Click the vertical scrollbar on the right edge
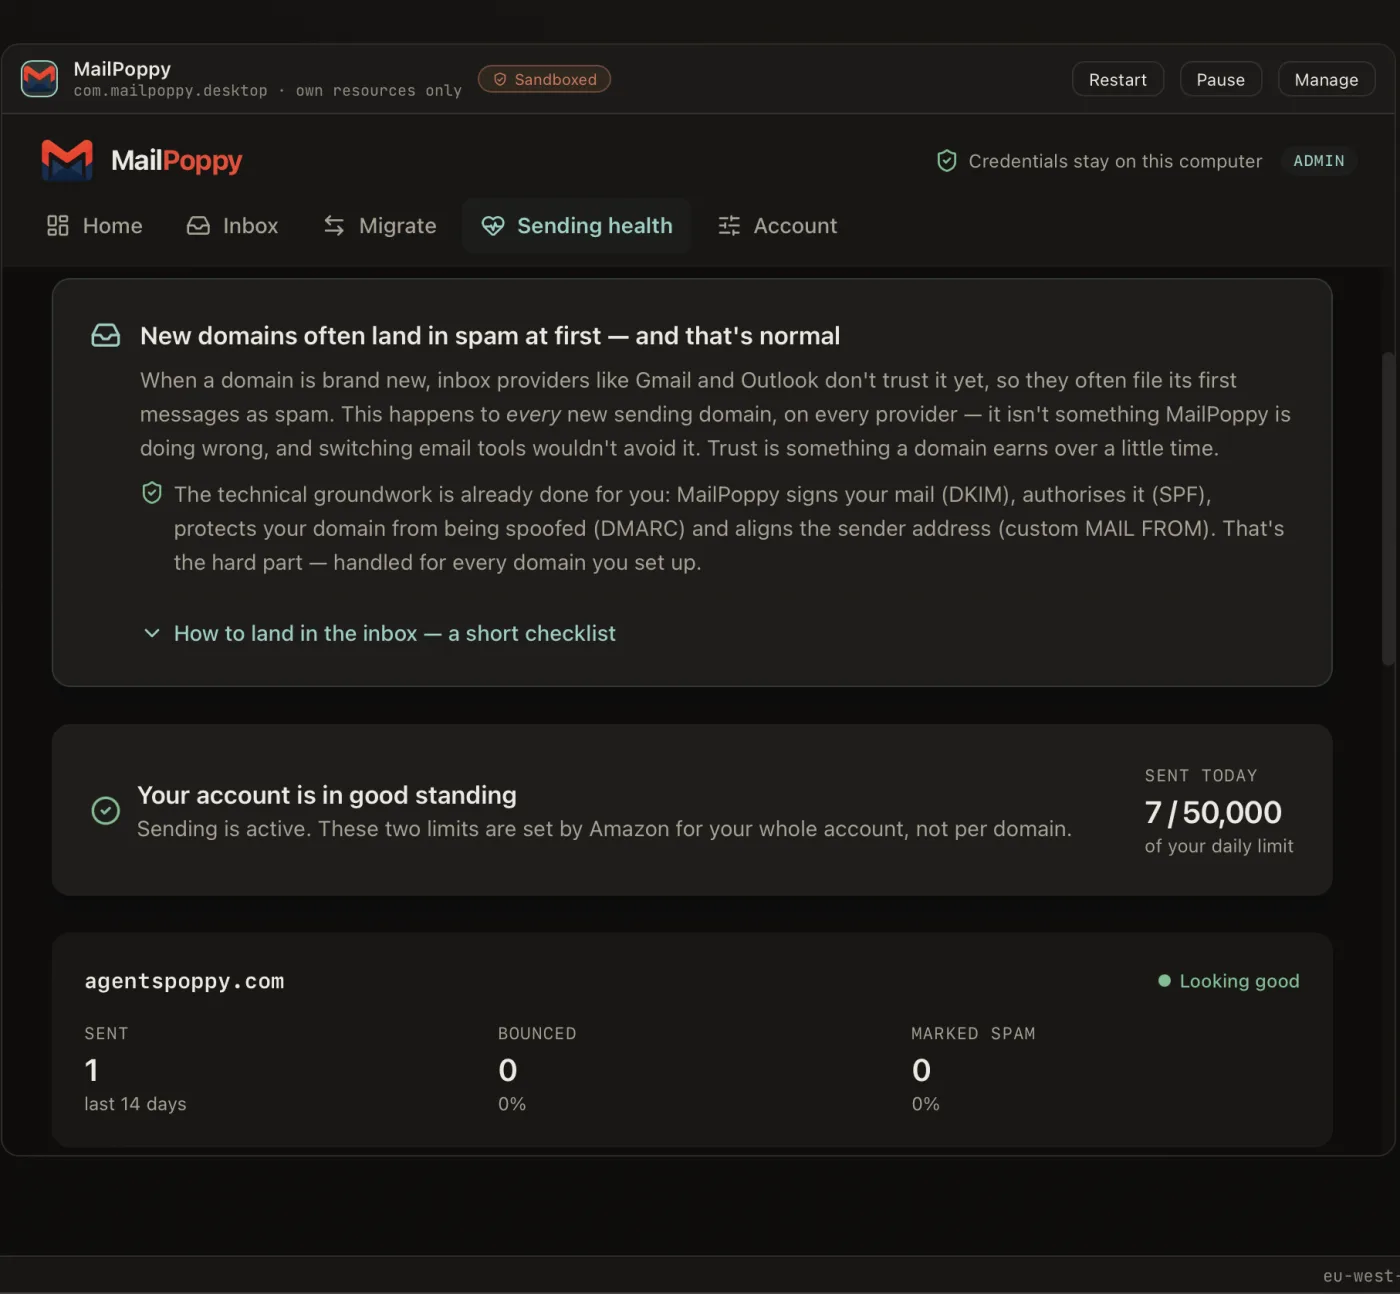The image size is (1400, 1294). tap(1387, 508)
